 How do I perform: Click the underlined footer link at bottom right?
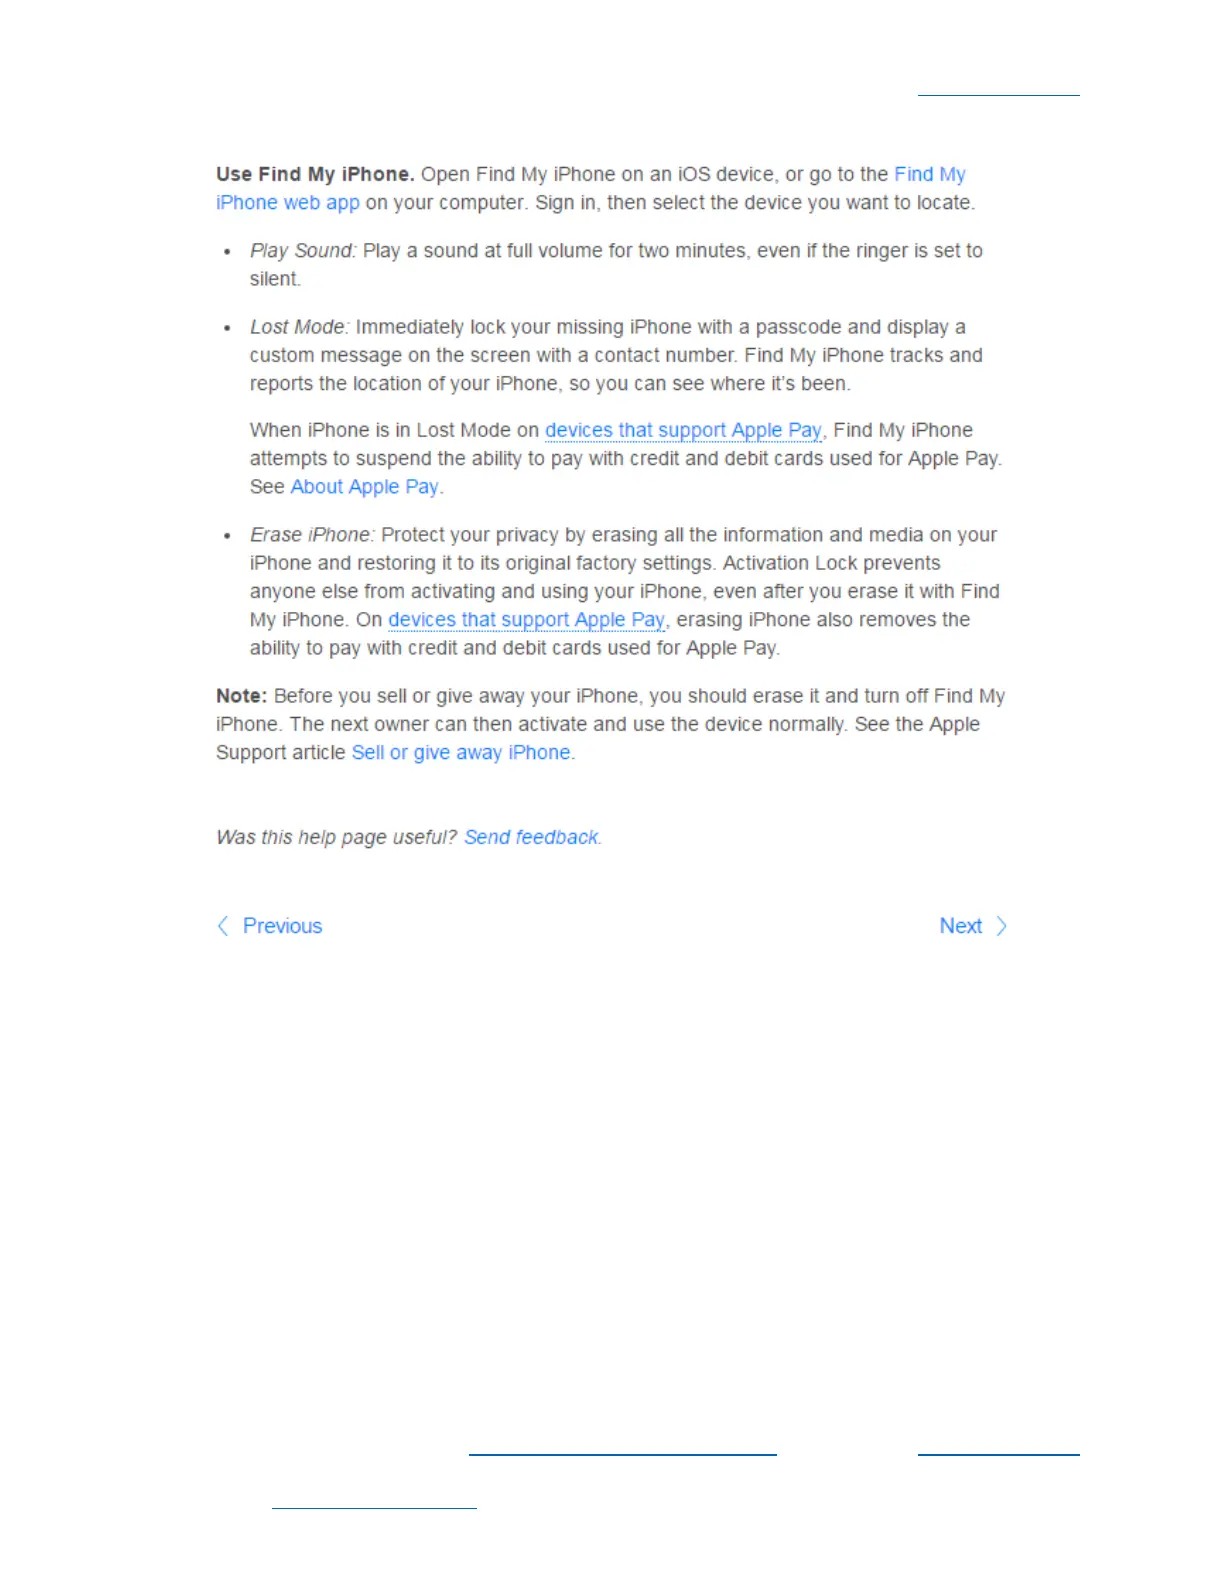click(x=999, y=1453)
